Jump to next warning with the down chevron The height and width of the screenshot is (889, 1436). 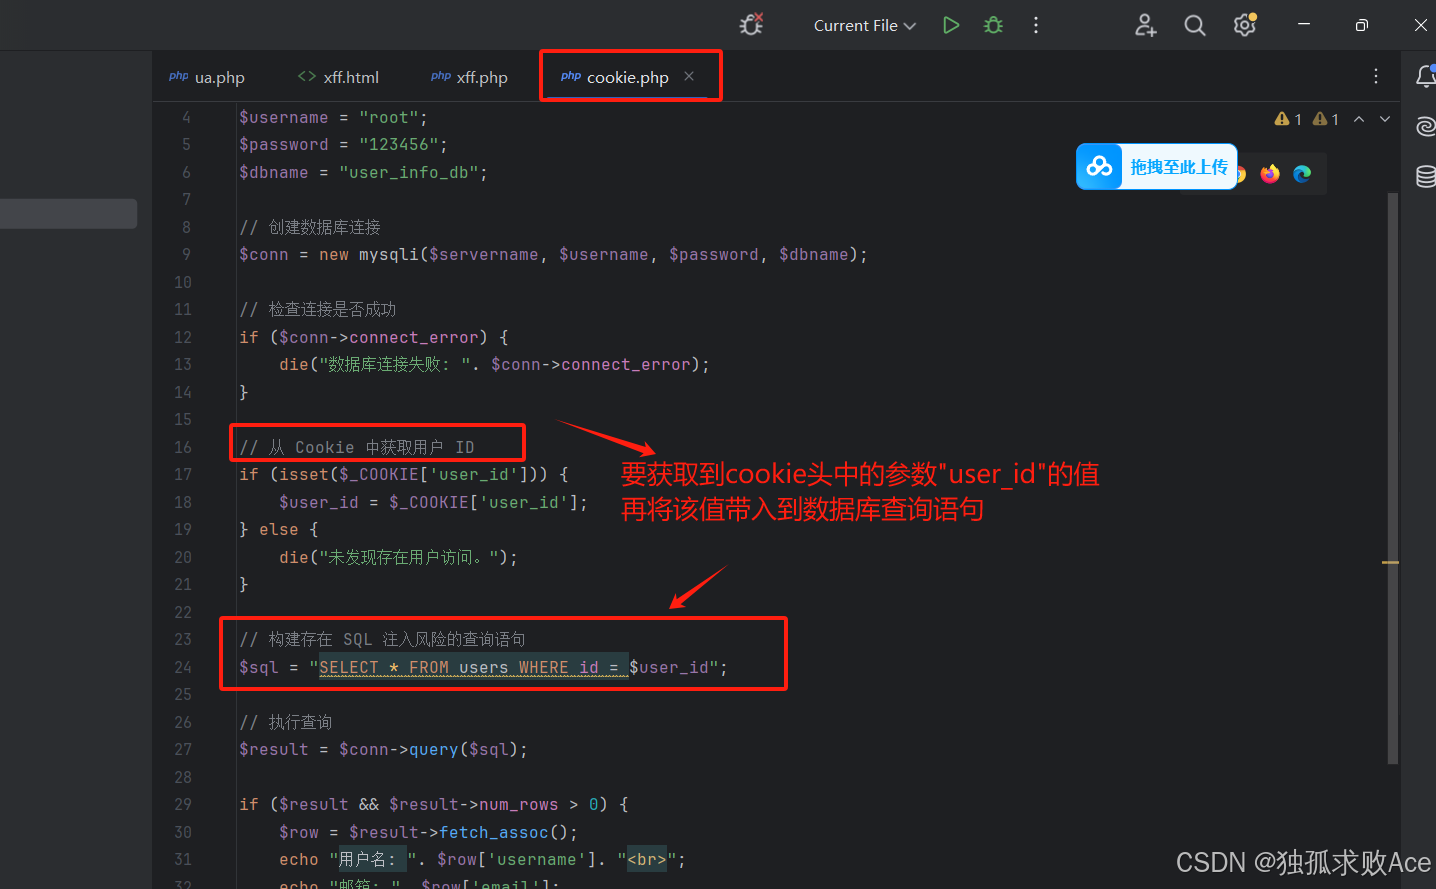(x=1384, y=118)
